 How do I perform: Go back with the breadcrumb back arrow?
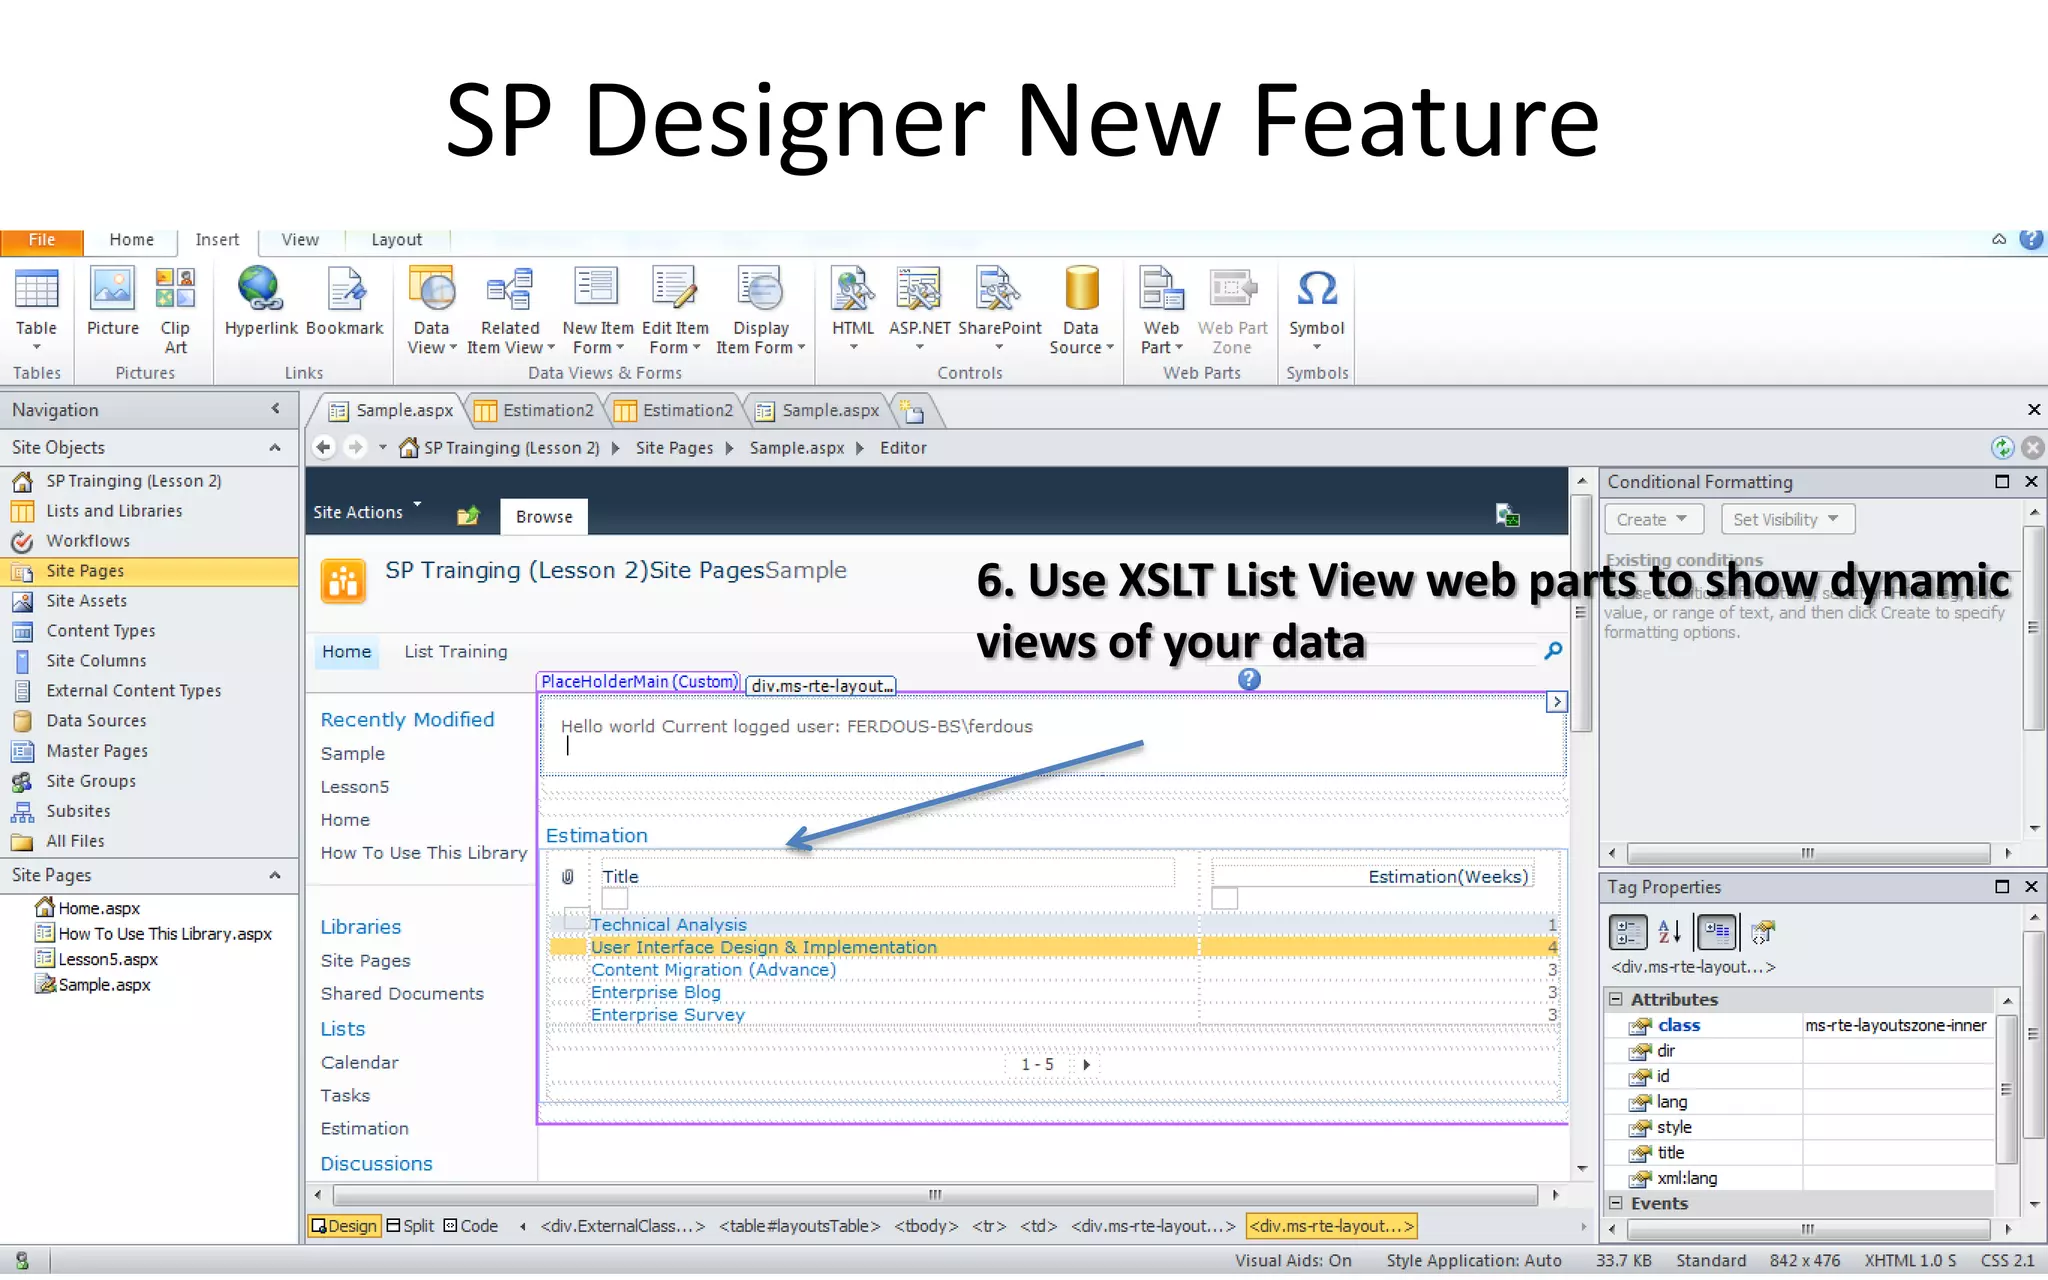[x=323, y=447]
